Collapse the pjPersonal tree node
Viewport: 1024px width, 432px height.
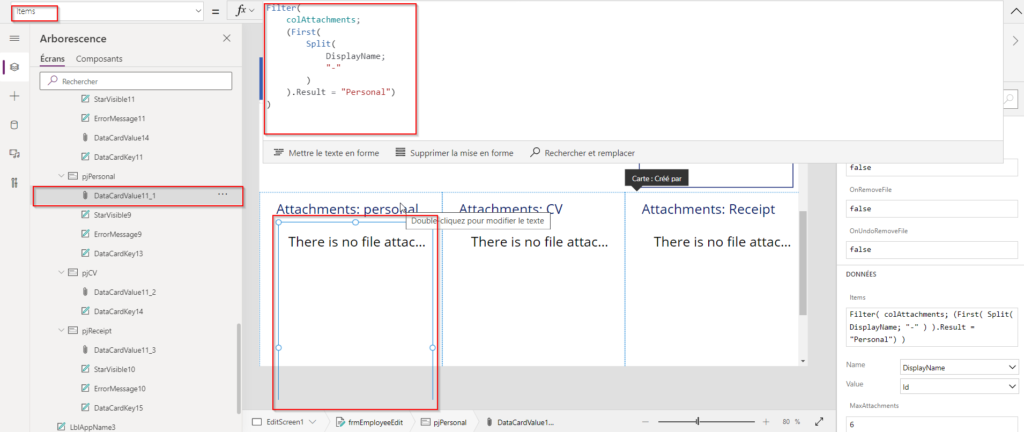click(x=61, y=176)
